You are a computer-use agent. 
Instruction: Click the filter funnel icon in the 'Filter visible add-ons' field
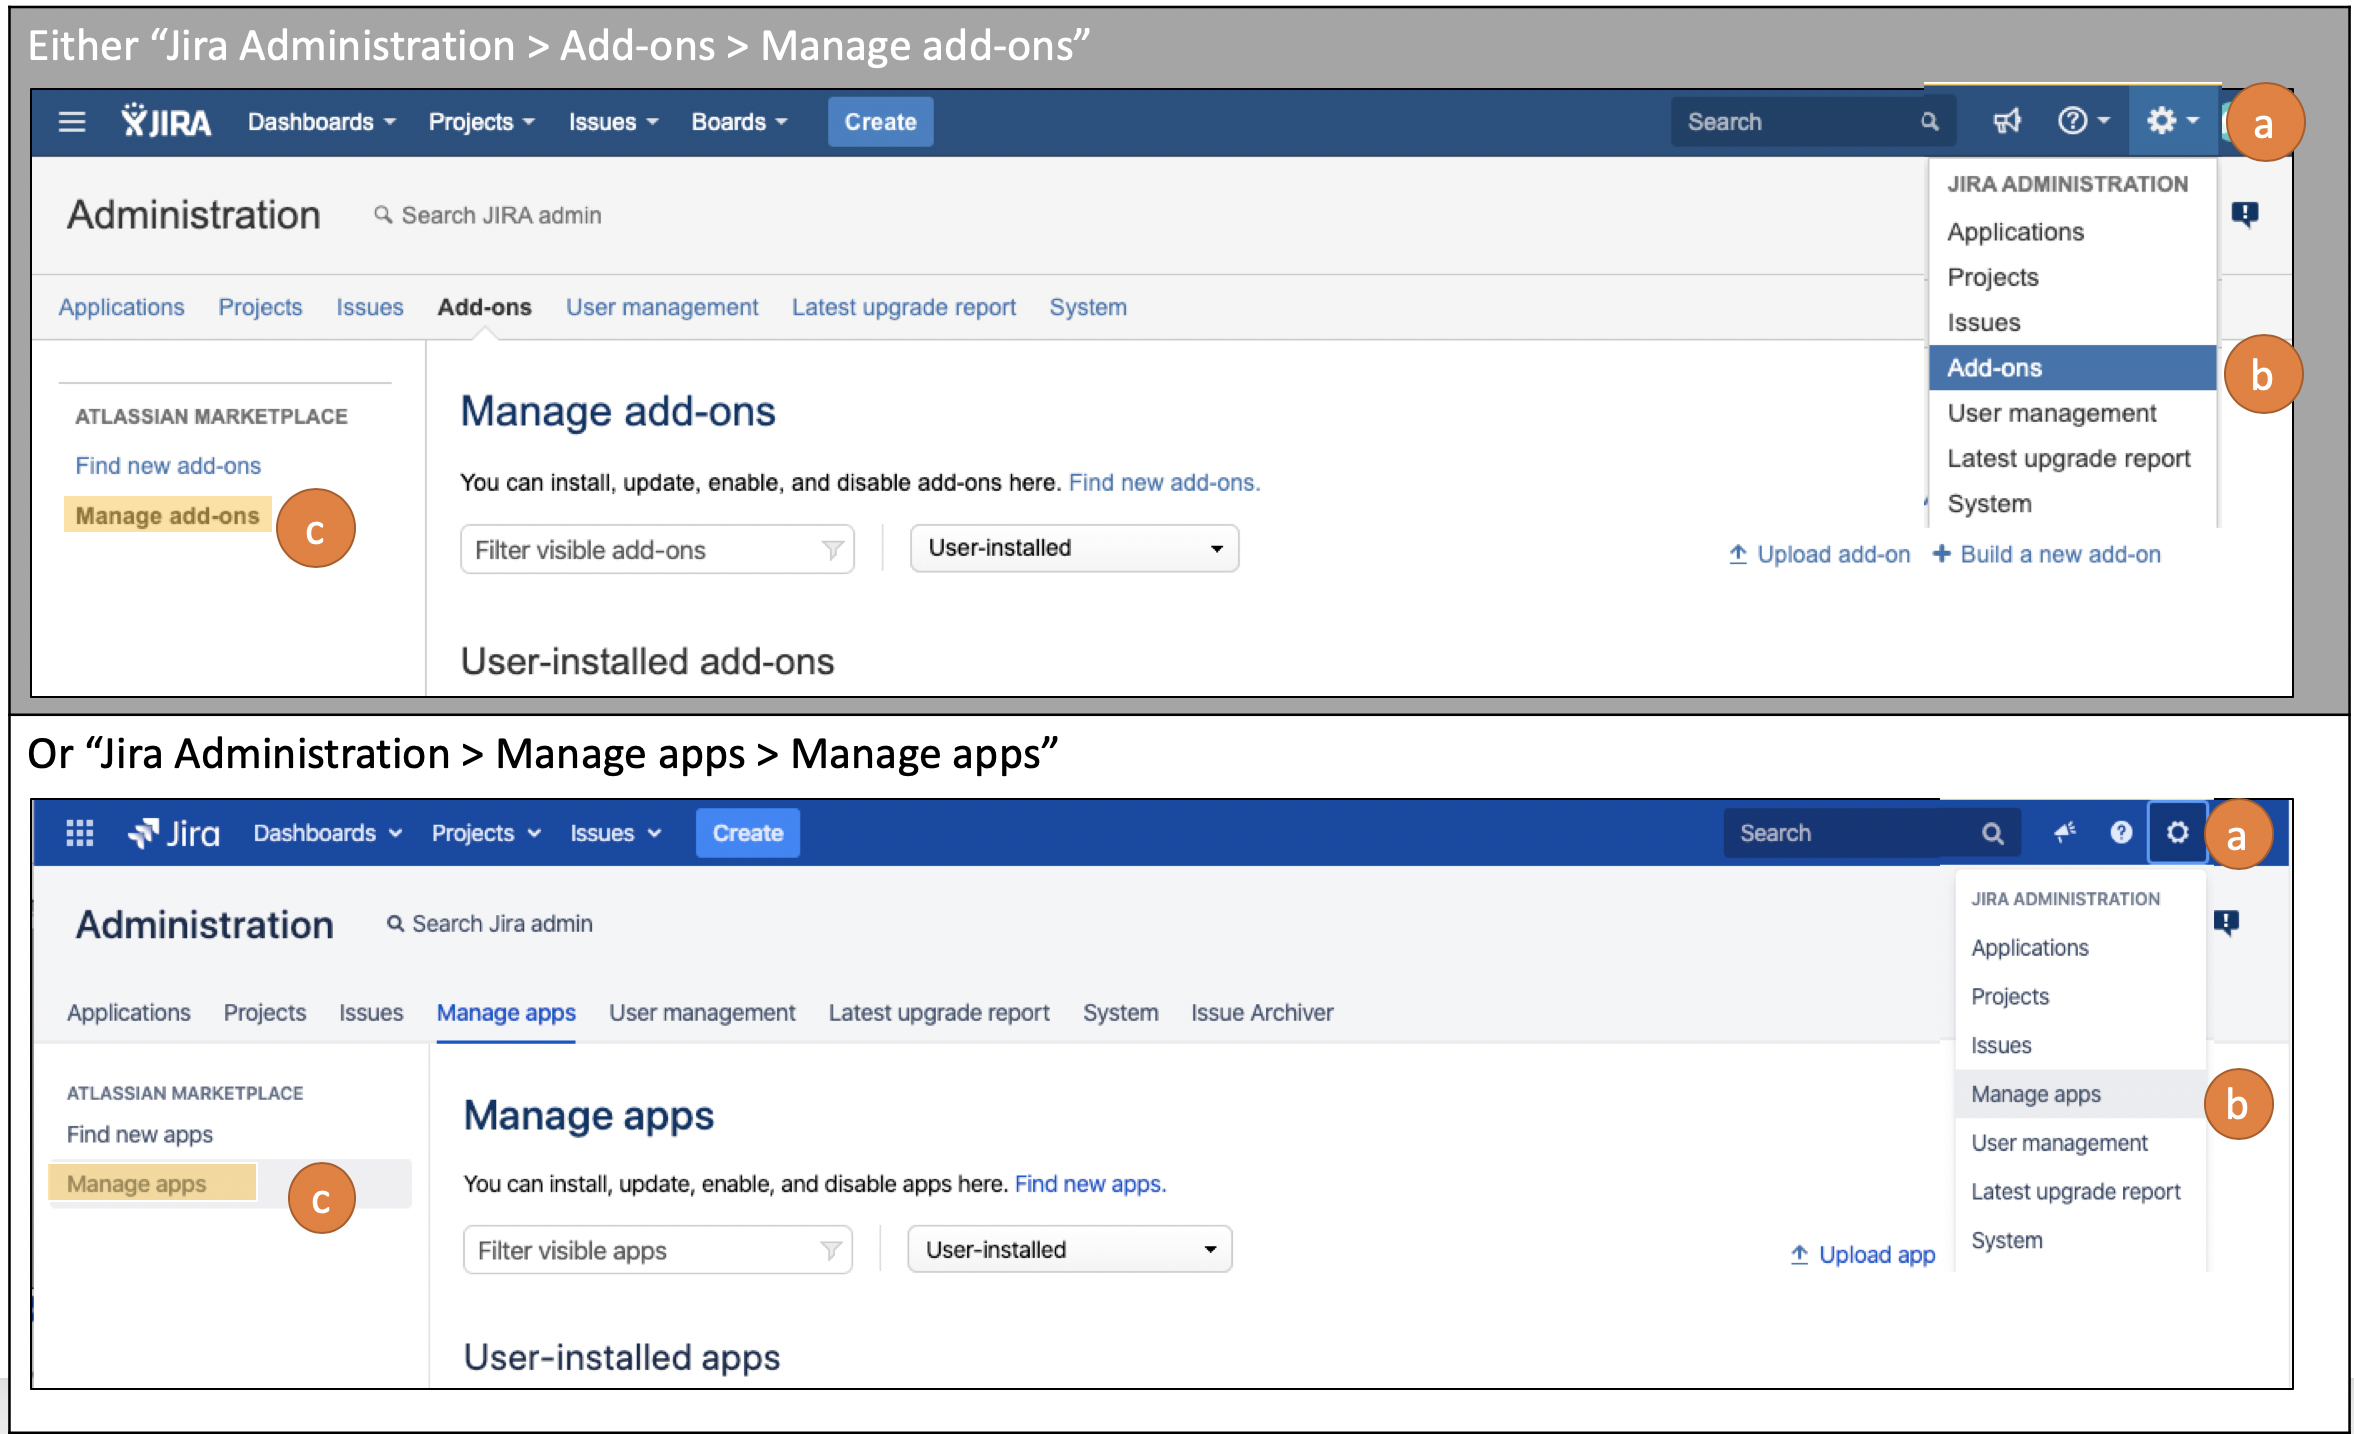[832, 550]
